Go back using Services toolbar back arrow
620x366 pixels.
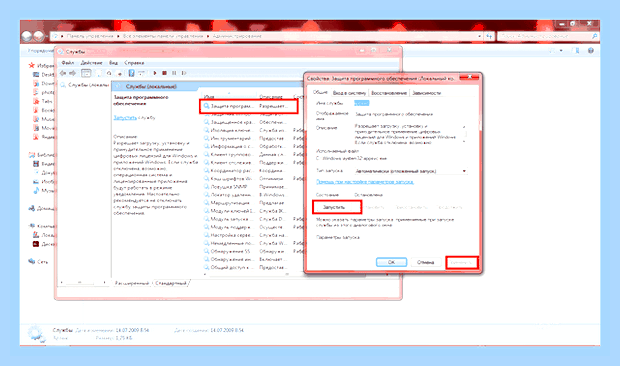click(63, 73)
